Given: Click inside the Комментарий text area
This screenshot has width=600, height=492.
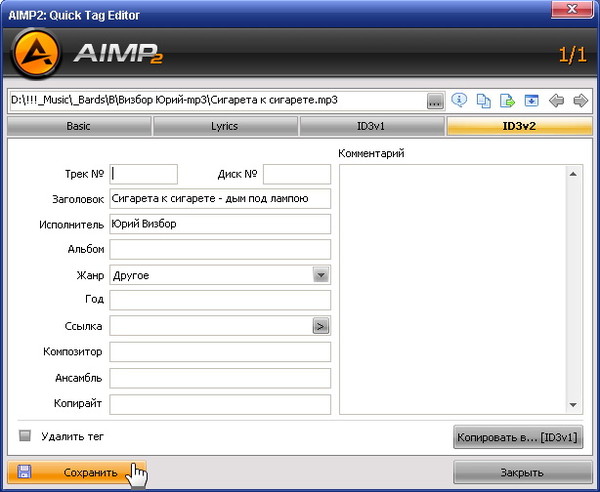Looking at the screenshot, I should coord(452,290).
